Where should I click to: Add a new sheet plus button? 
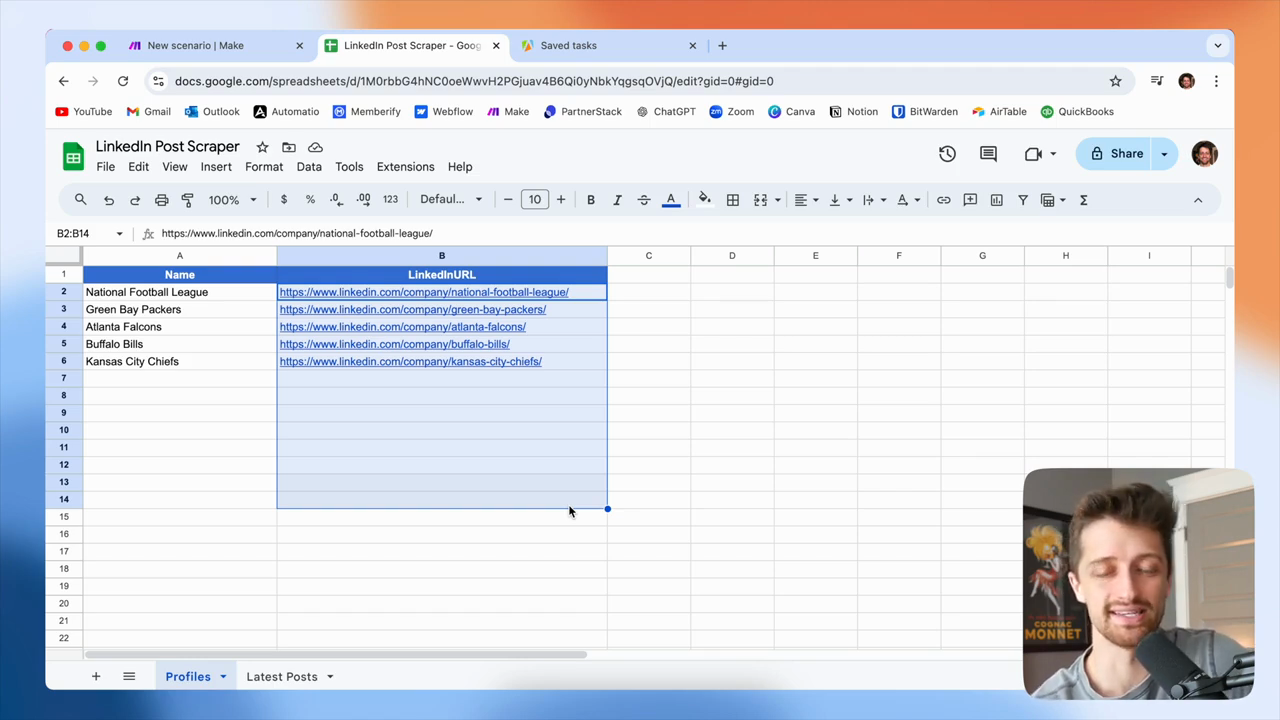[96, 677]
